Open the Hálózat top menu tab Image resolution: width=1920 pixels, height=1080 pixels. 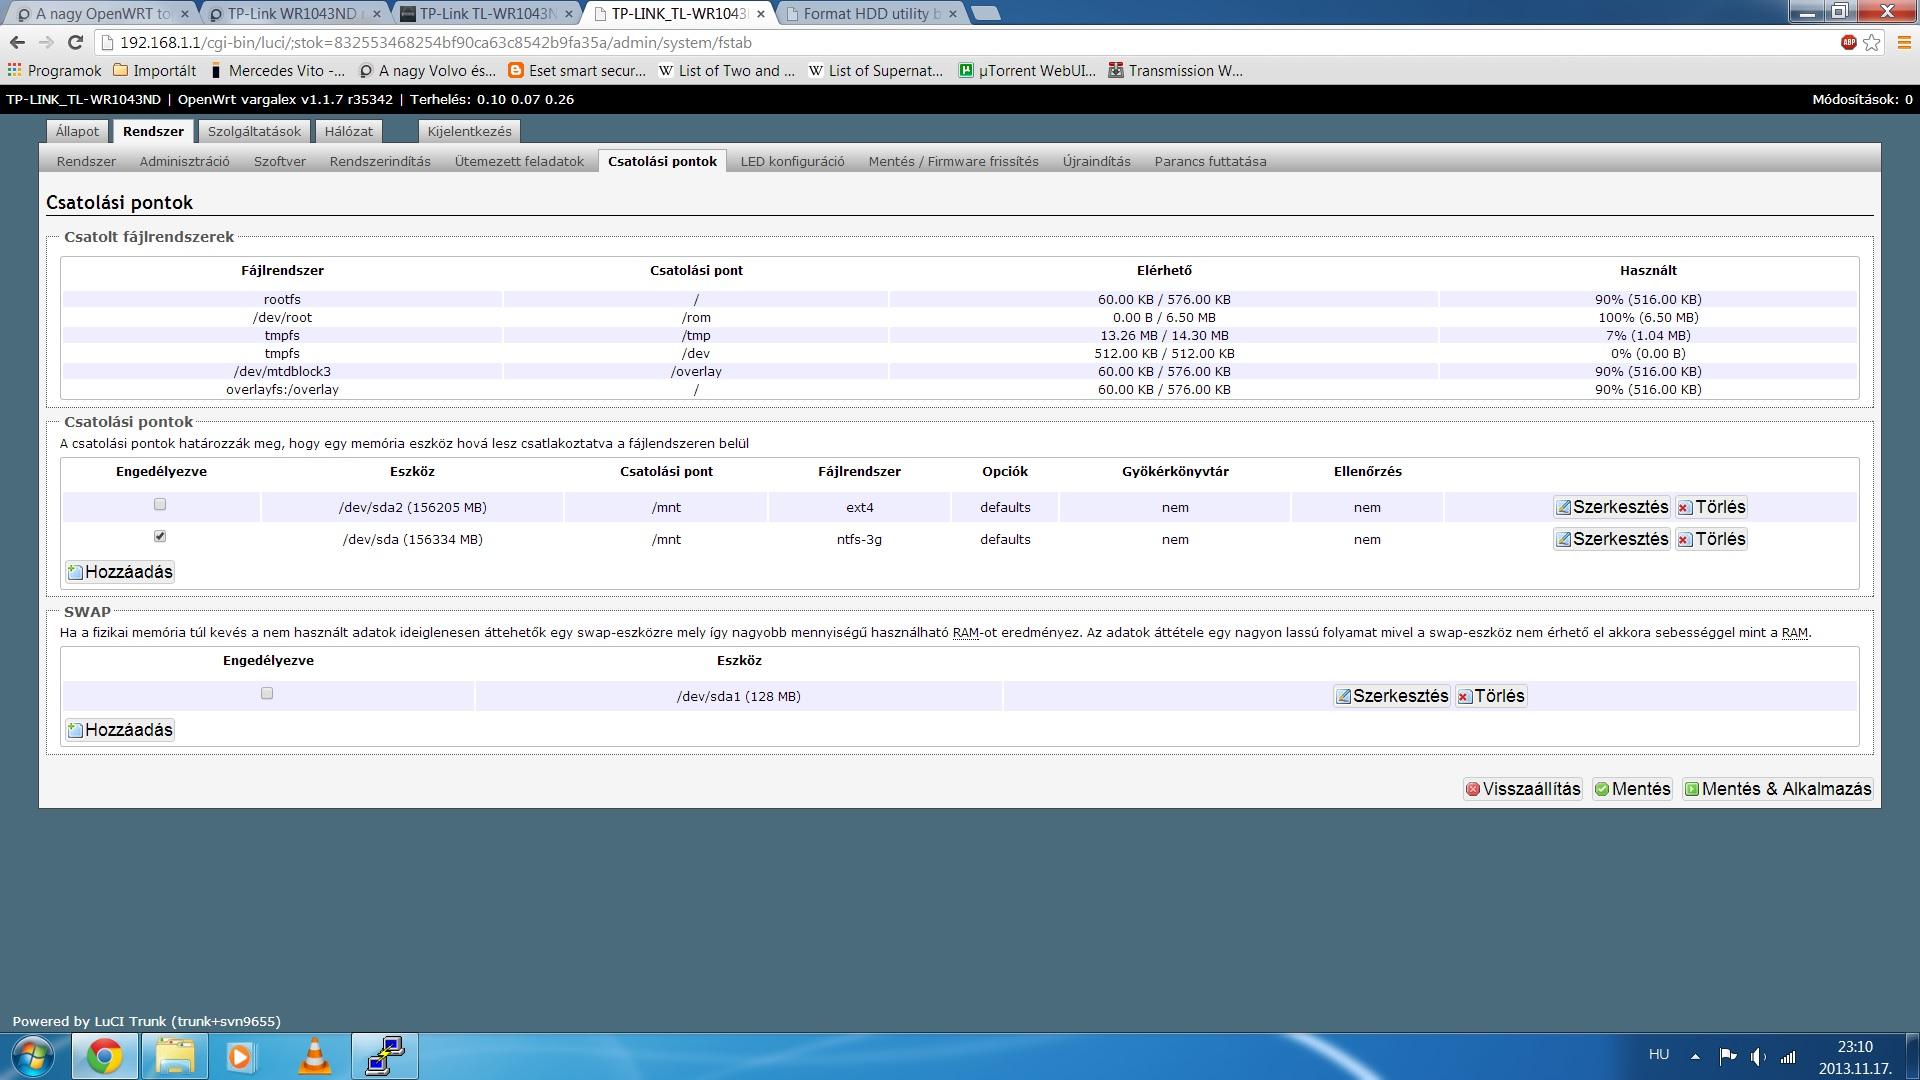(348, 131)
